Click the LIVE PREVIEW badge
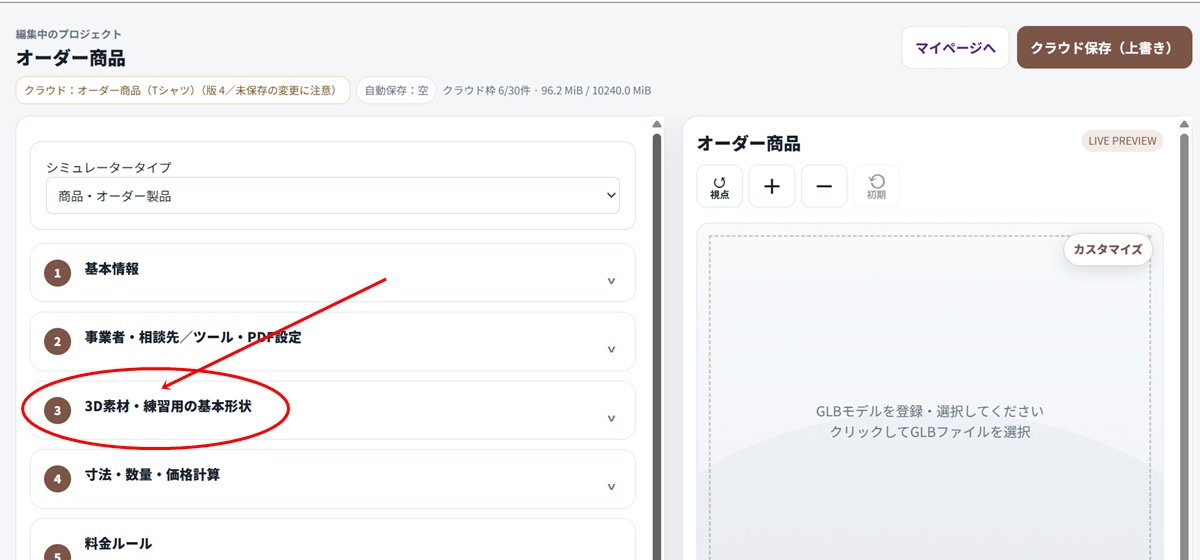This screenshot has width=1200, height=560. 1122,141
